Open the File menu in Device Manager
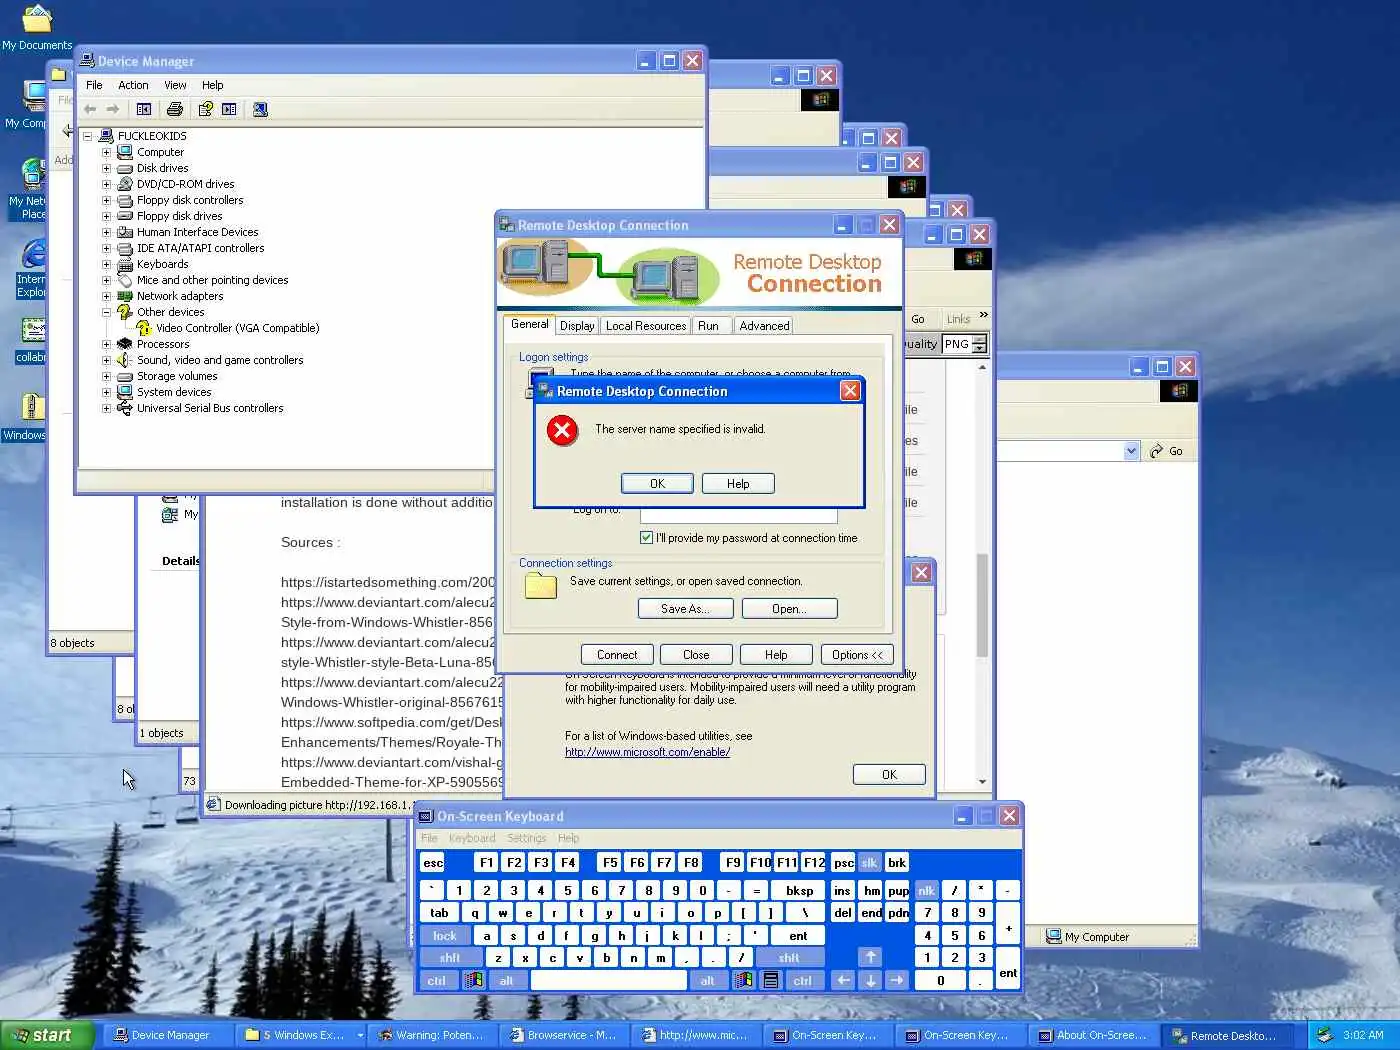 [94, 85]
